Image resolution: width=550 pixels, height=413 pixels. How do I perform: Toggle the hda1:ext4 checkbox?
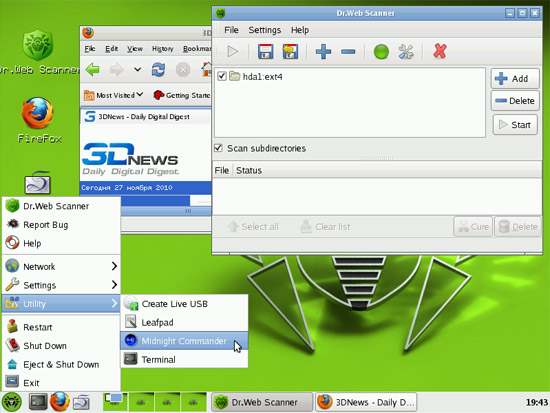[x=222, y=76]
